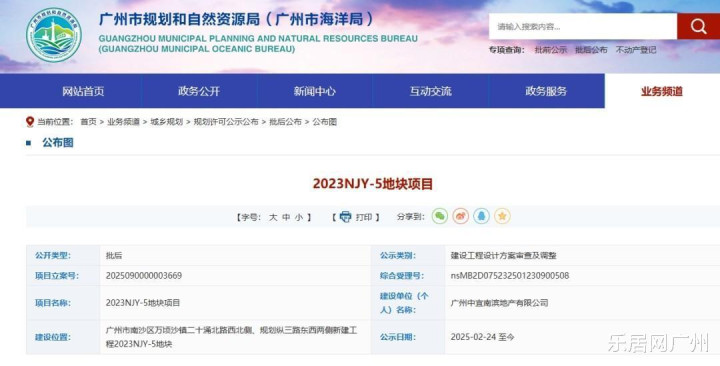Click the 公开类型 label
The image size is (720, 366).
(53, 255)
